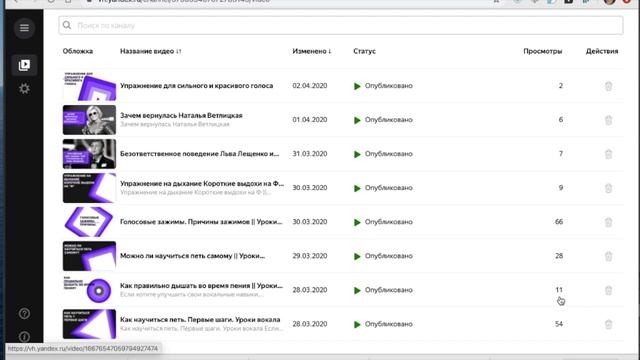Open thumbnail of 'Упражнение на дыхание' video
640x360 pixels.
coord(89,188)
